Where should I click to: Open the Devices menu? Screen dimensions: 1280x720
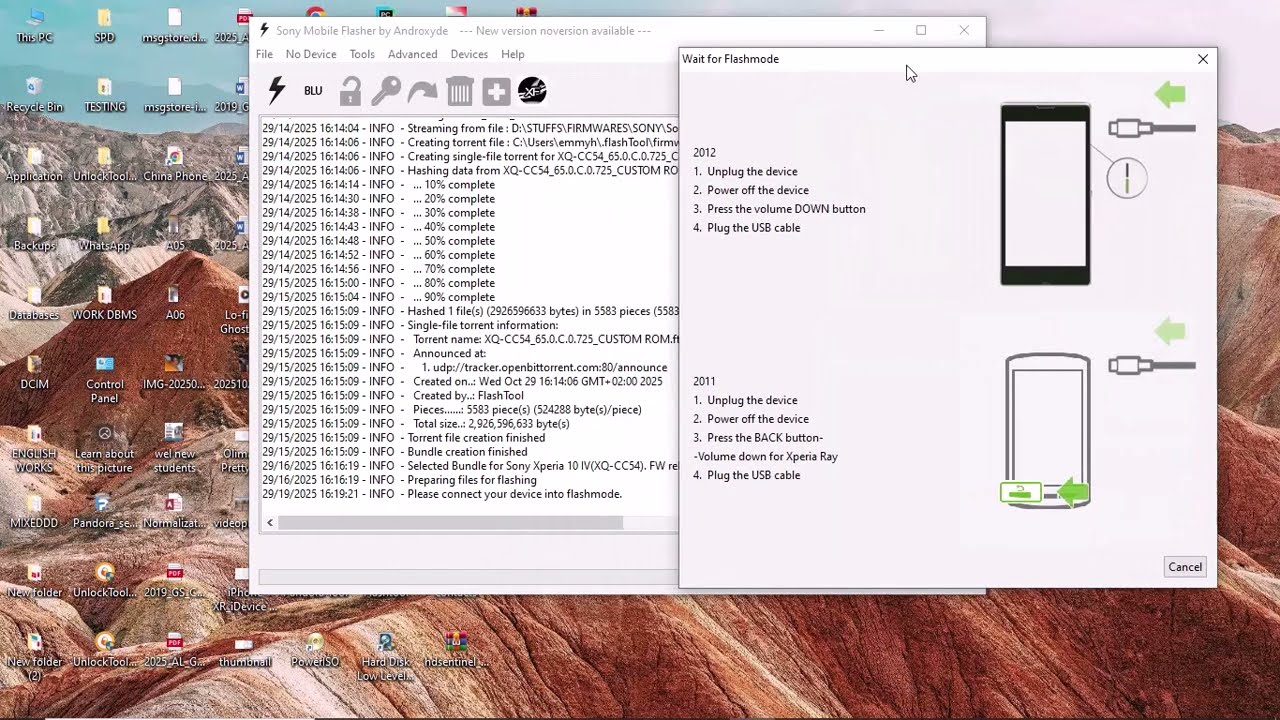469,54
